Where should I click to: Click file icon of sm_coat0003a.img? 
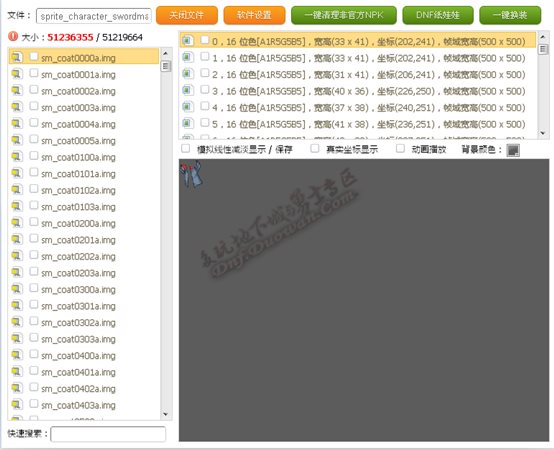(17, 107)
